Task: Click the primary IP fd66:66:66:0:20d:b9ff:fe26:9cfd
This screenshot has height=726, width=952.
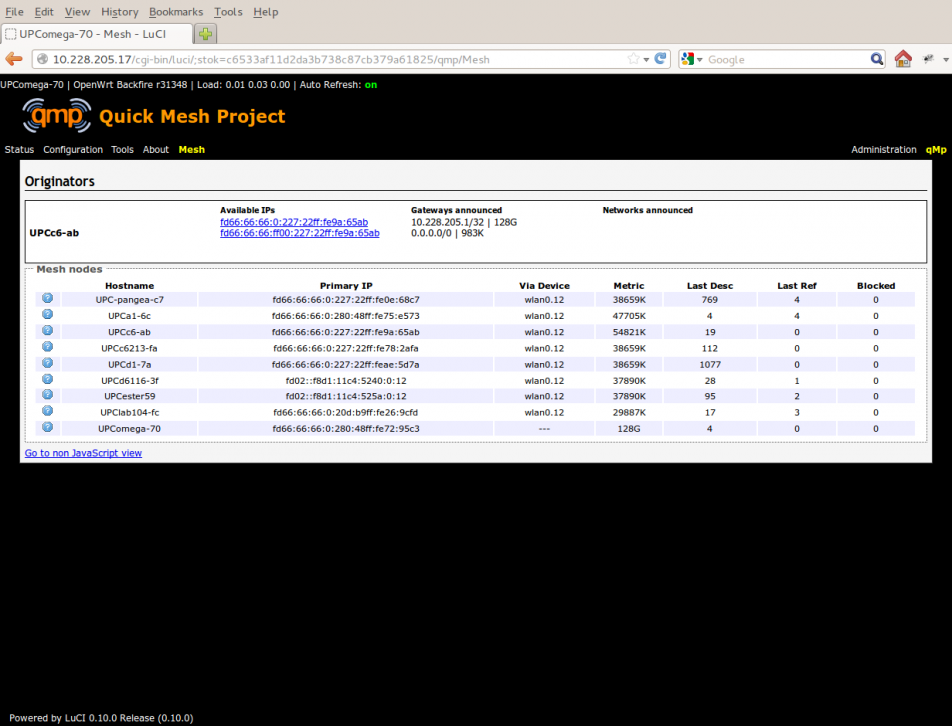Action: pyautogui.click(x=346, y=413)
